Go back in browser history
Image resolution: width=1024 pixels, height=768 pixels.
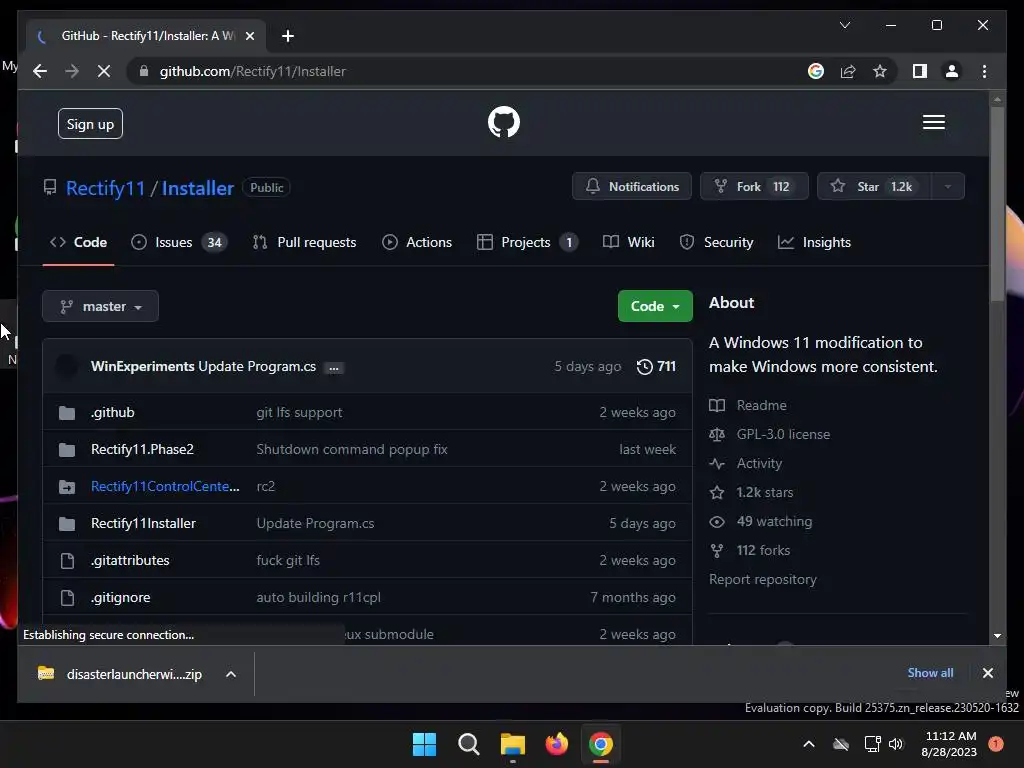40,71
